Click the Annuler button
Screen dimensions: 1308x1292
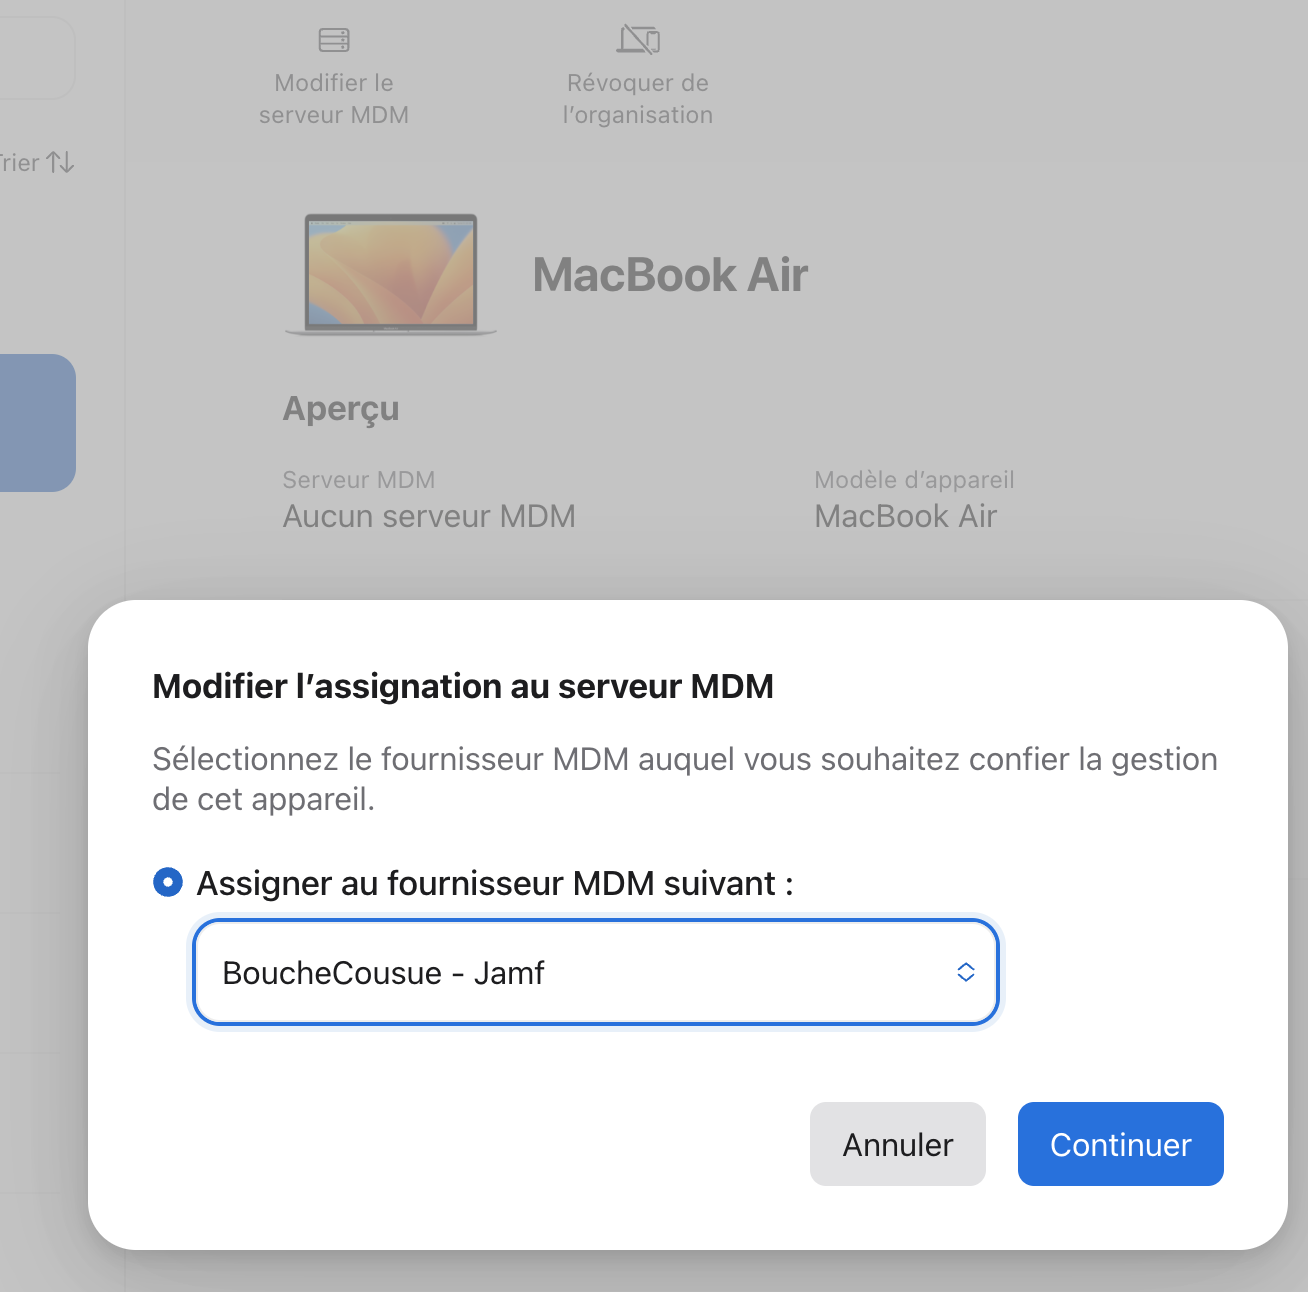[x=898, y=1144]
